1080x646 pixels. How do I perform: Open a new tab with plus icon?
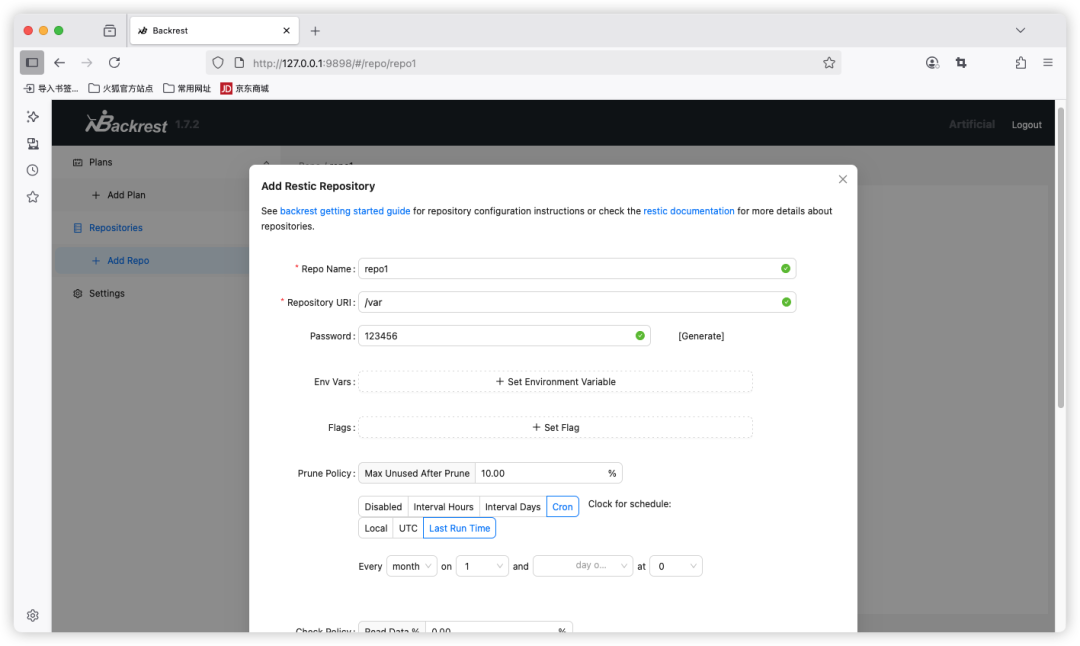pos(315,30)
